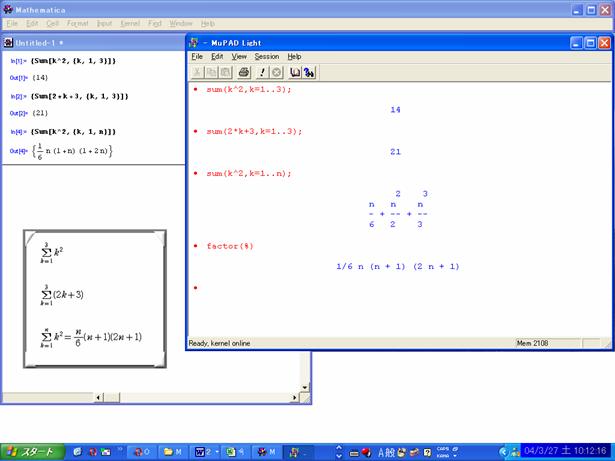Click the Cut scissors icon in MuPAD
This screenshot has height=461, width=615.
tap(197, 73)
